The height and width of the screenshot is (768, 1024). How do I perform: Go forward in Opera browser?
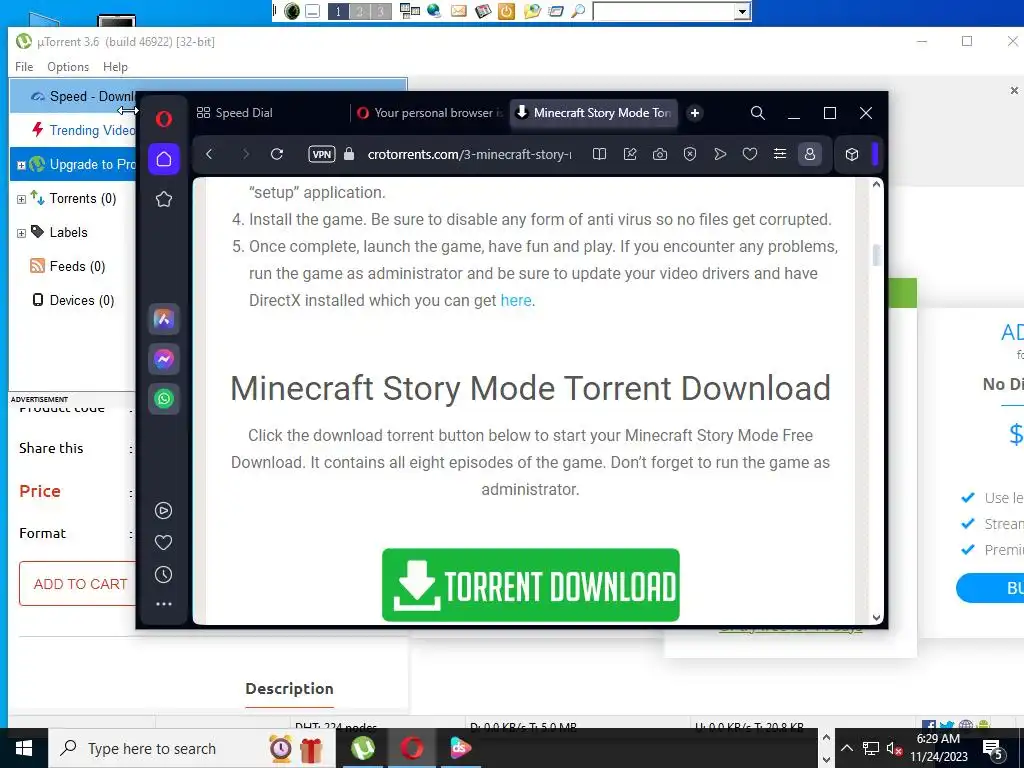pyautogui.click(x=246, y=154)
